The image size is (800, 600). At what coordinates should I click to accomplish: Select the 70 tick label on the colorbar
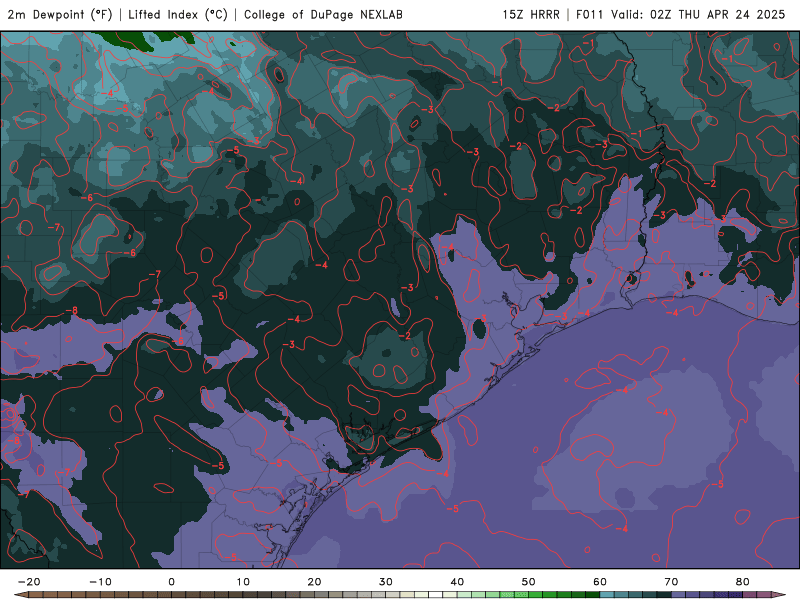[671, 582]
